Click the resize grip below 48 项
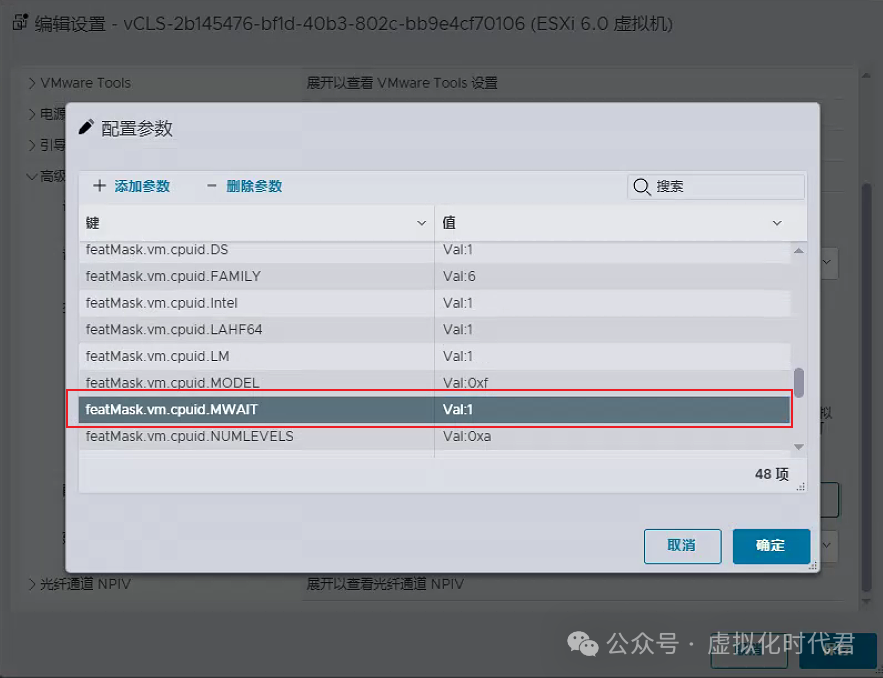883x678 pixels. (x=798, y=488)
